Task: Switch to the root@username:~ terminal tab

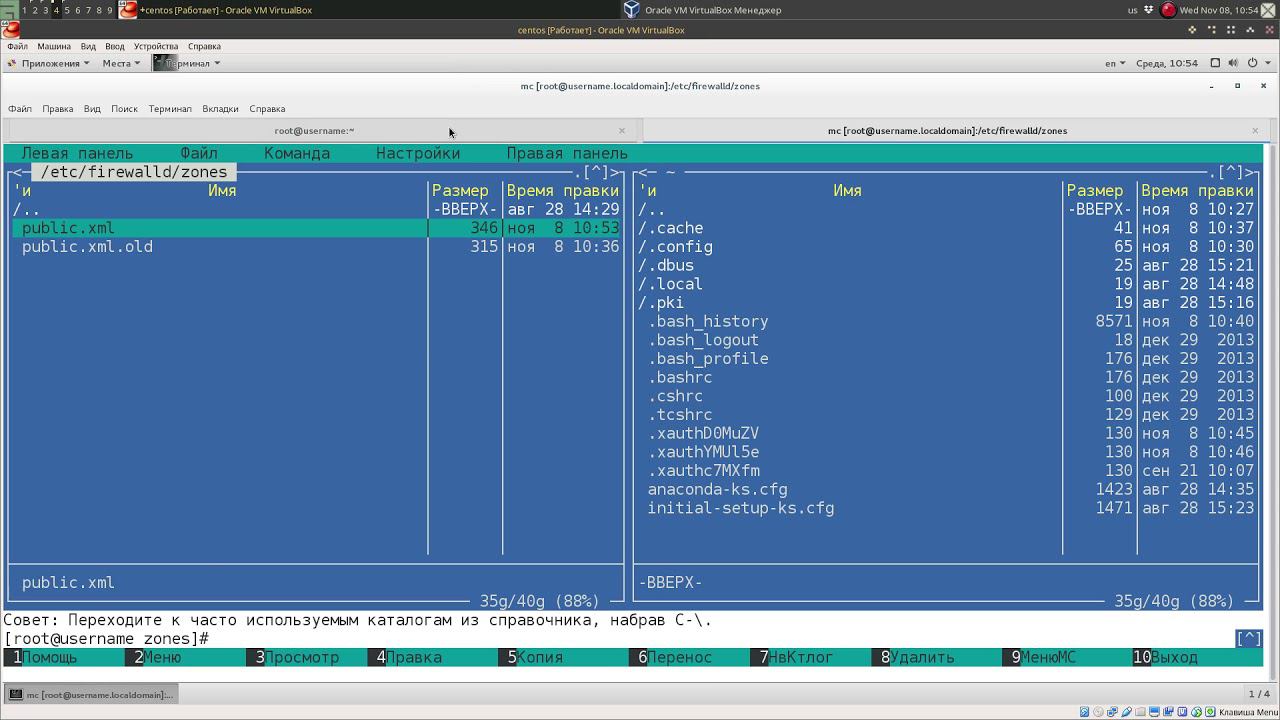Action: (314, 131)
